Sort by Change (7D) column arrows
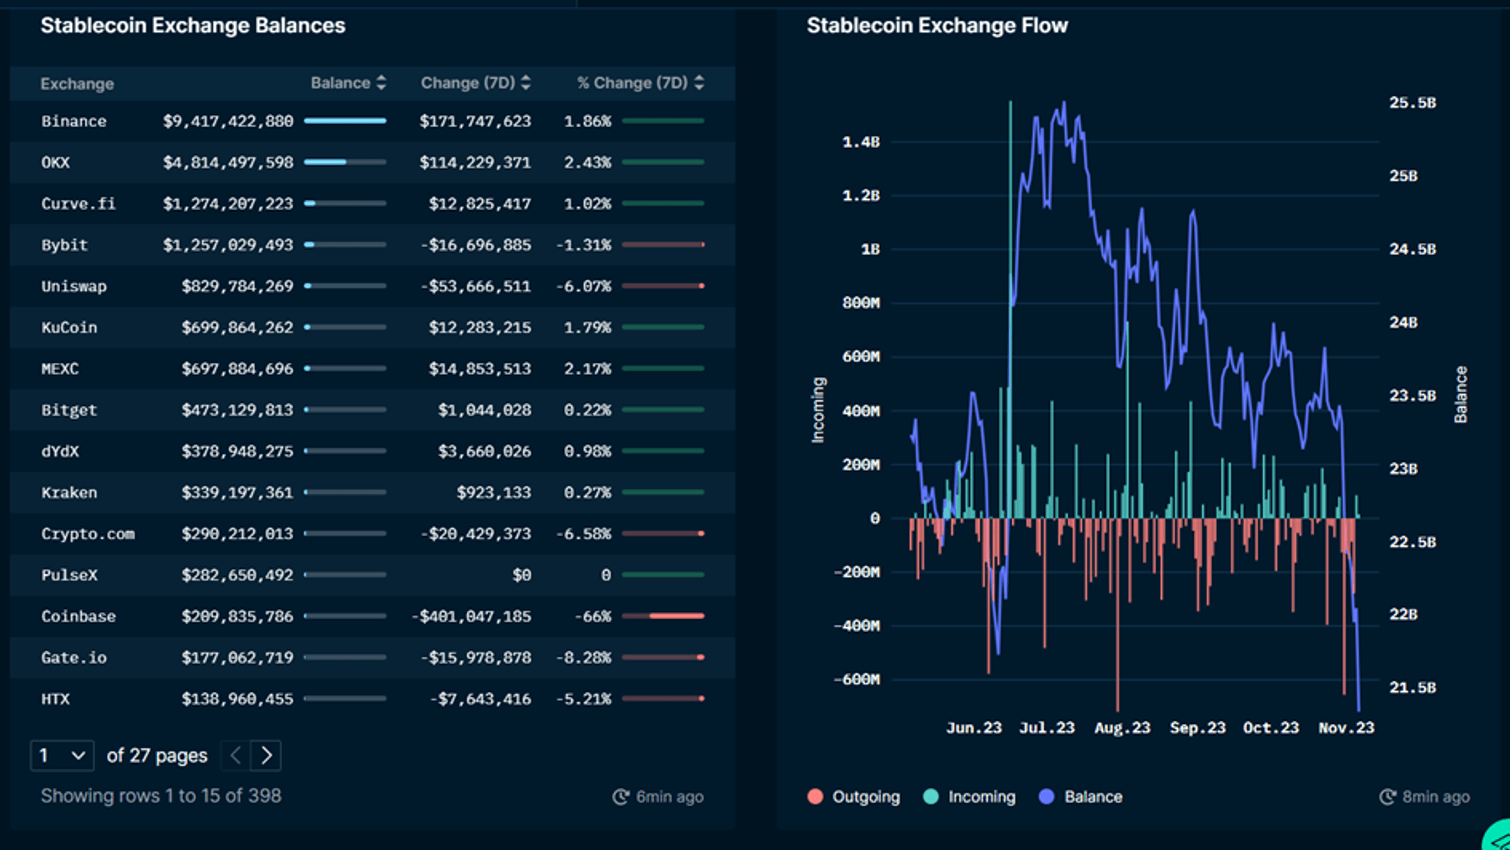Viewport: 1510px width, 850px height. 526,83
